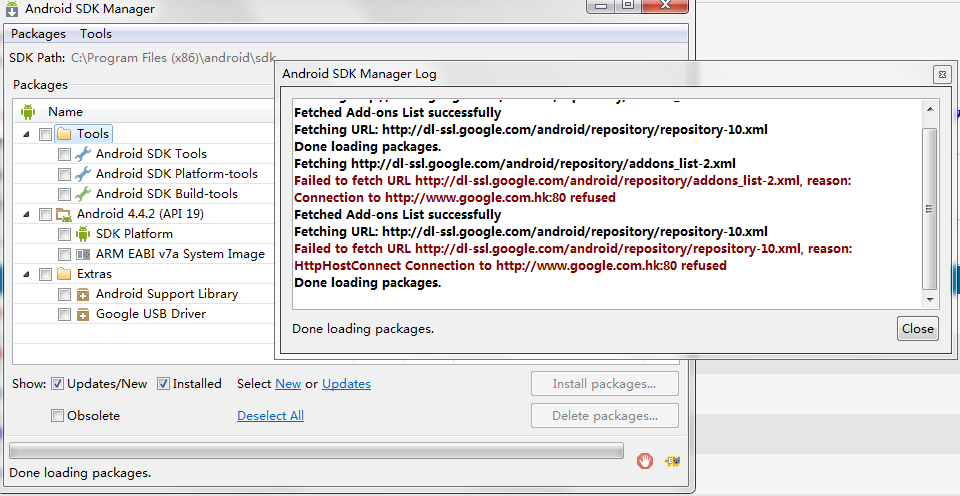The image size is (960, 496).
Task: Click the Android SDK Platform-tools row label
Action: [x=177, y=174]
